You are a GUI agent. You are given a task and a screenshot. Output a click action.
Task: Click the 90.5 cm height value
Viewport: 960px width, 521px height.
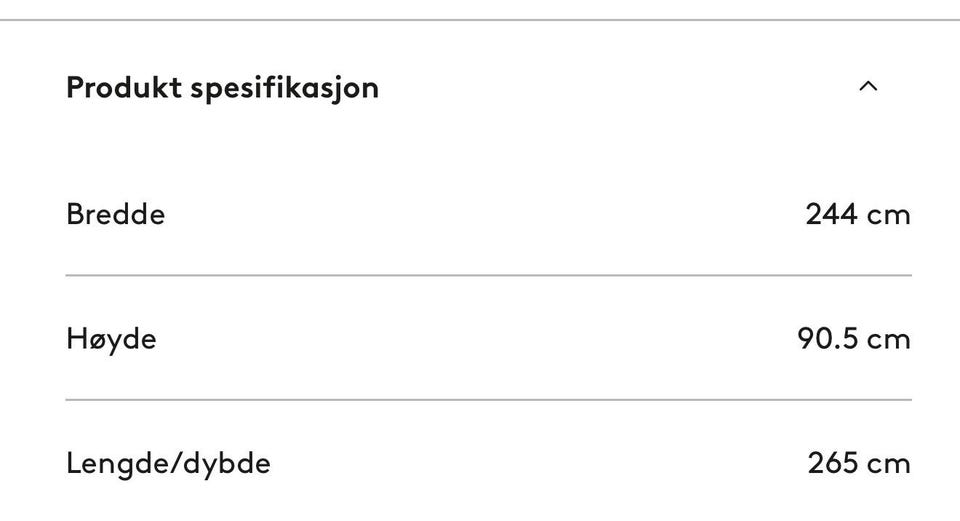click(x=854, y=339)
